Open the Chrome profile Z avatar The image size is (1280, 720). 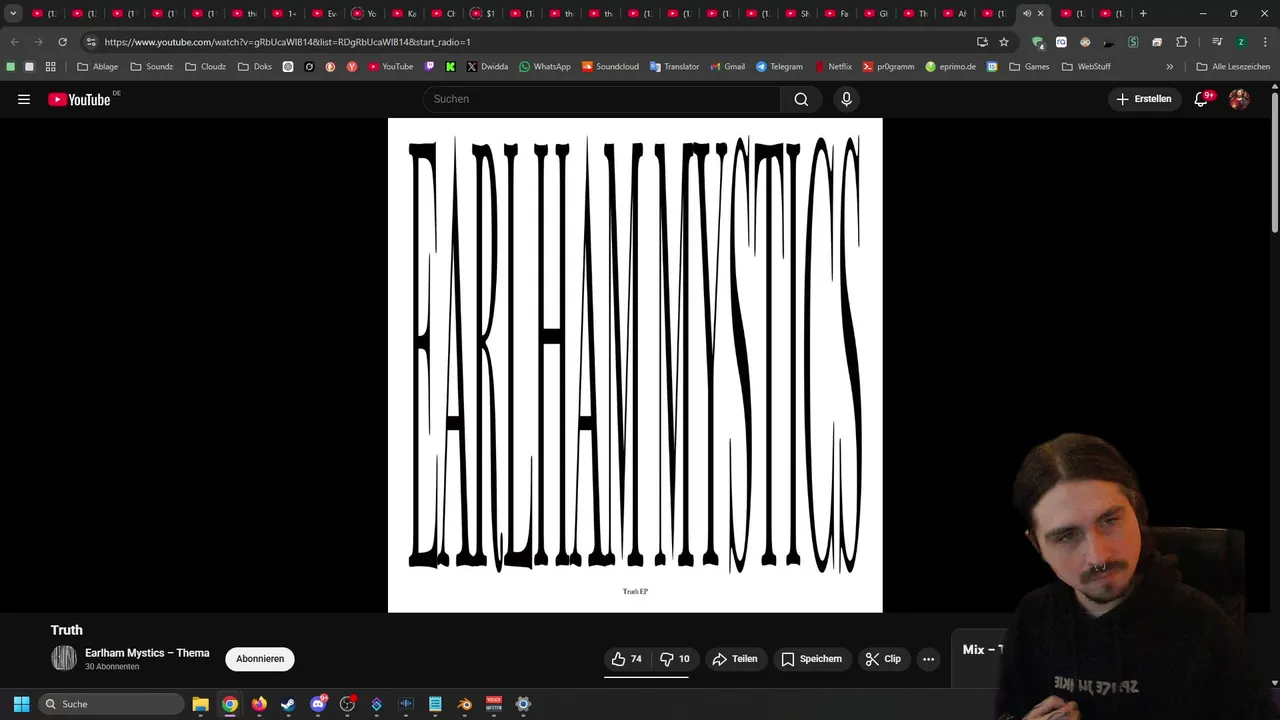point(1241,42)
